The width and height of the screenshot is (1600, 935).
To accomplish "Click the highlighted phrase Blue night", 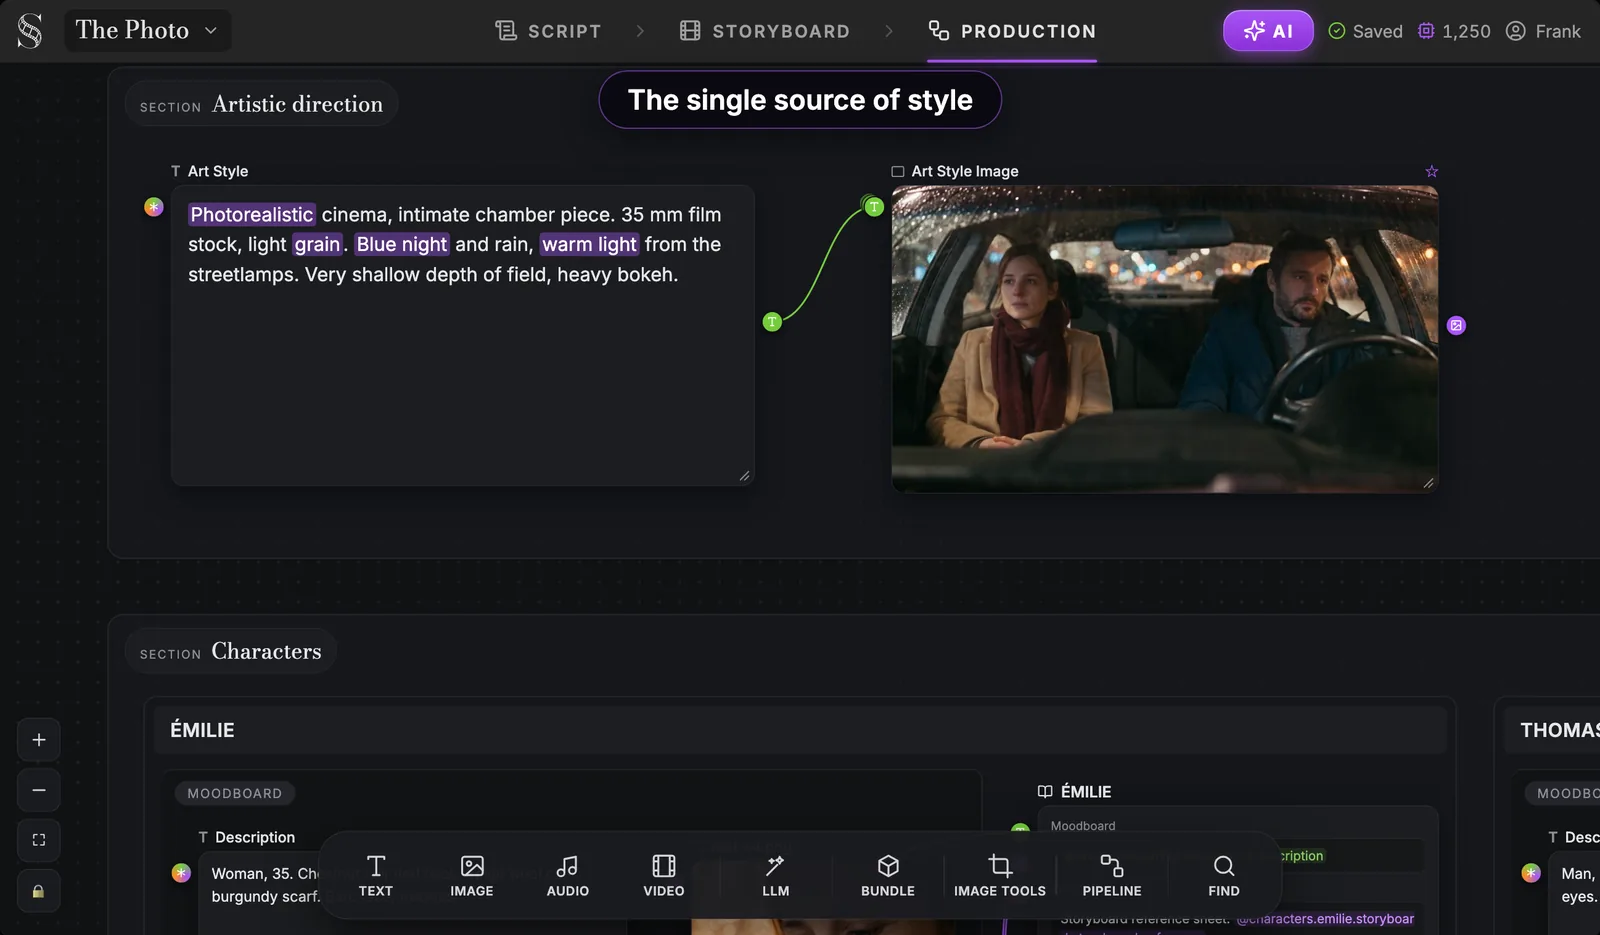I will click(x=402, y=244).
